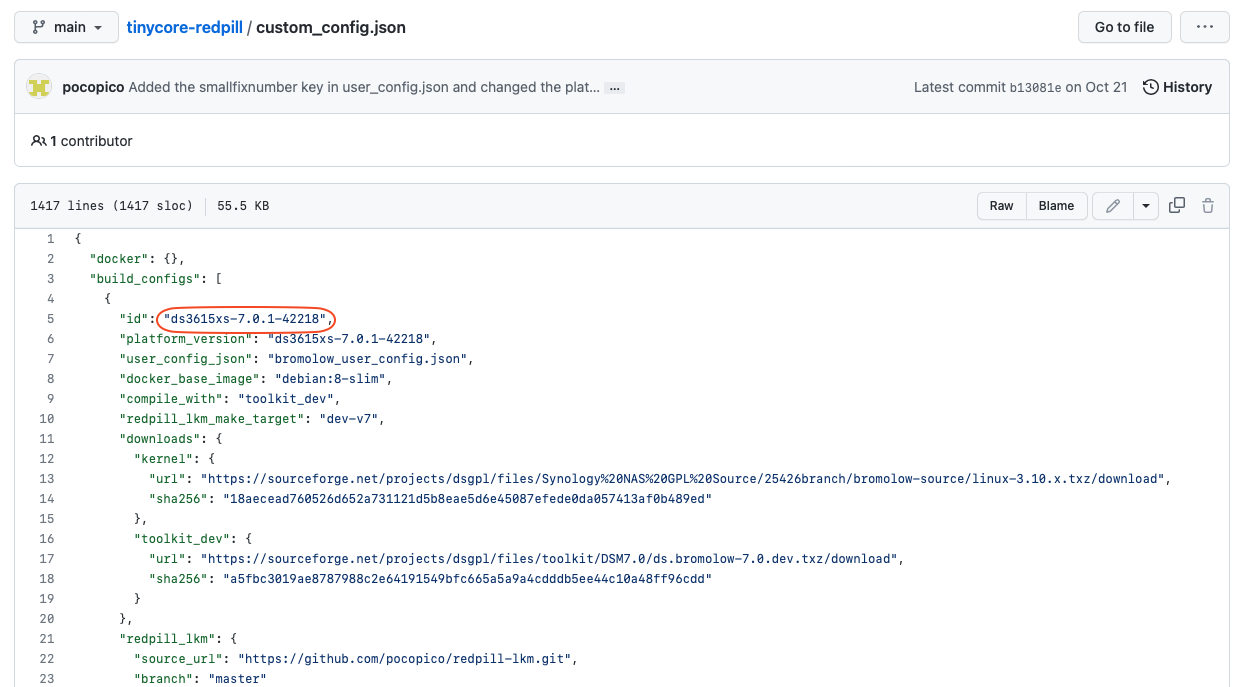This screenshot has height=687, width=1254.
Task: Open Blame view for file
Action: coord(1056,206)
